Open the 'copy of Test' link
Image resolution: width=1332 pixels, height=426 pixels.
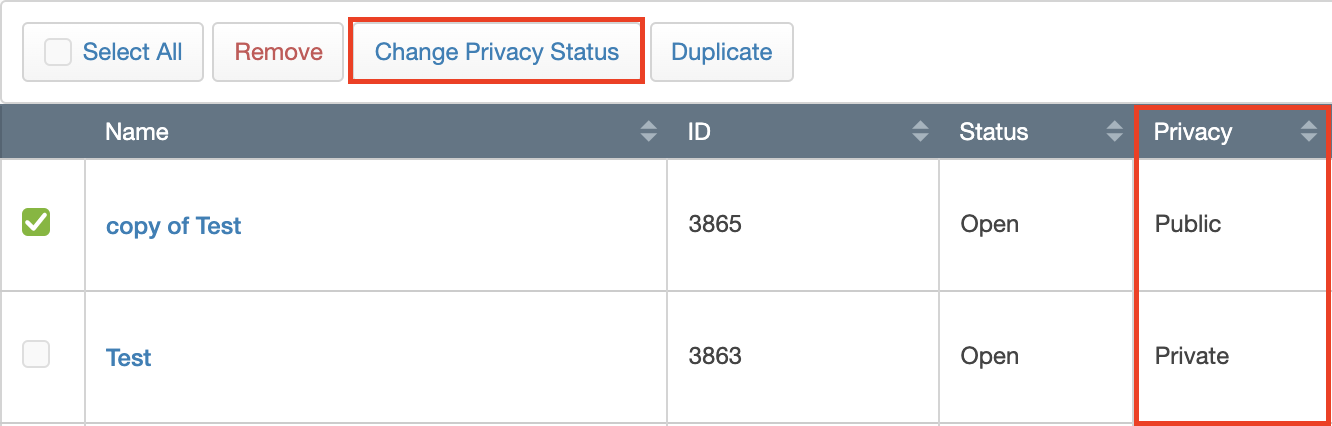click(x=174, y=226)
